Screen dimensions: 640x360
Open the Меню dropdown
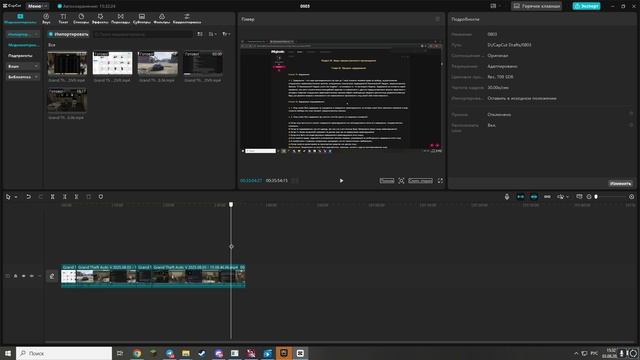coord(37,6)
